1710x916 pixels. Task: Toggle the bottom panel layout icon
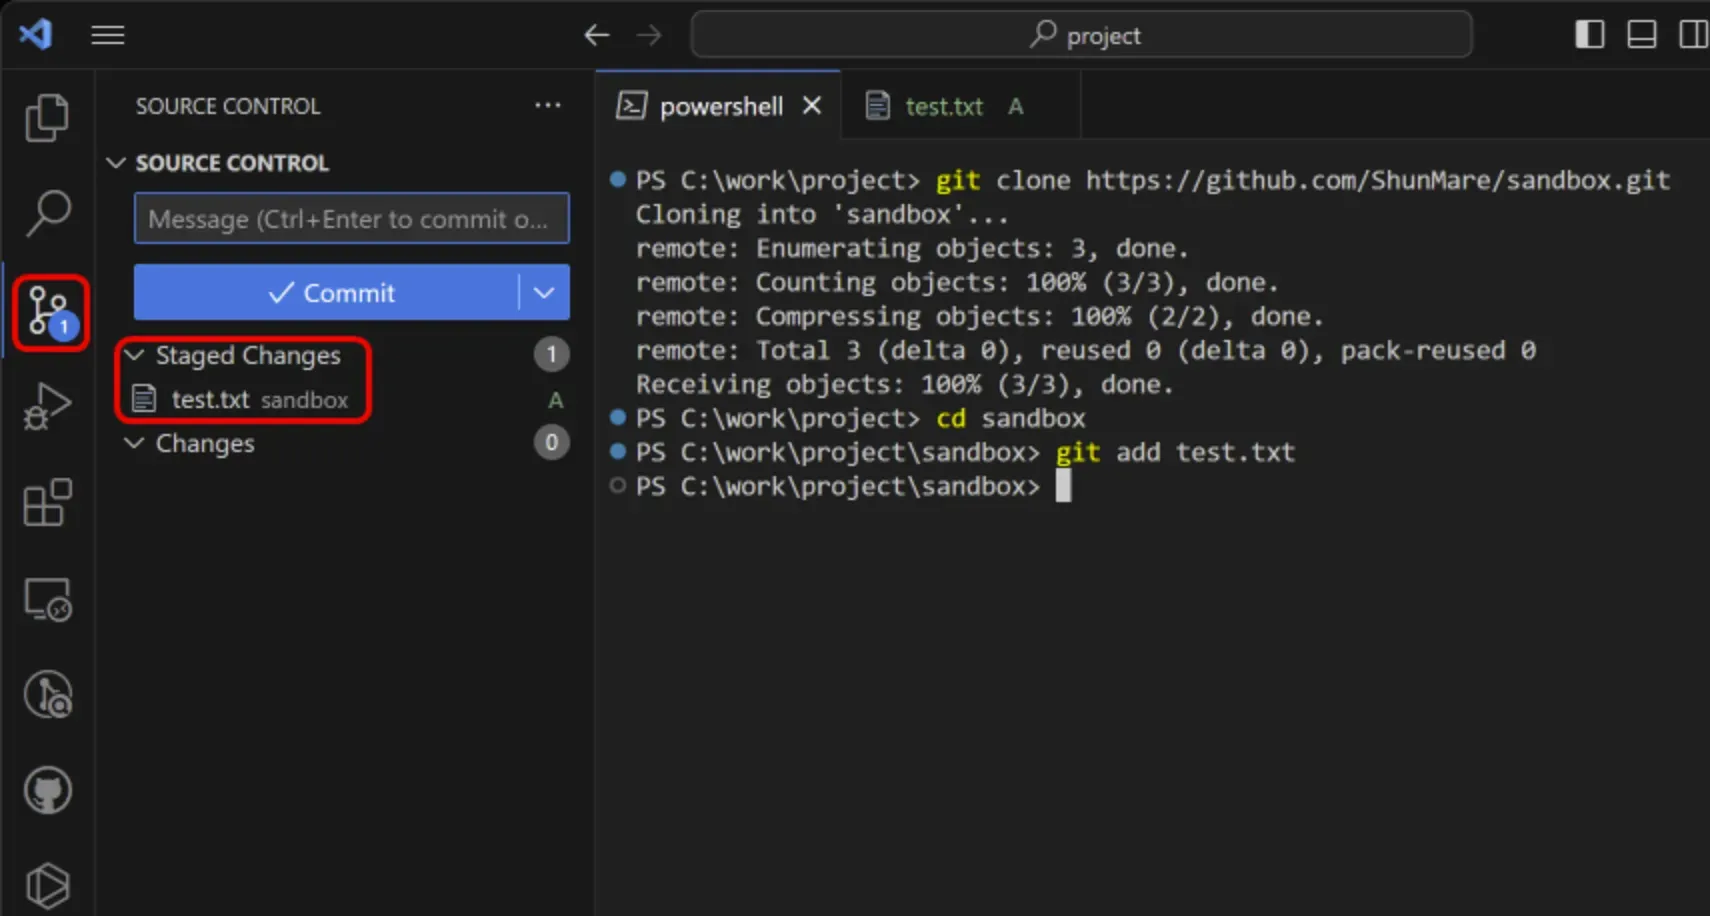(x=1641, y=34)
